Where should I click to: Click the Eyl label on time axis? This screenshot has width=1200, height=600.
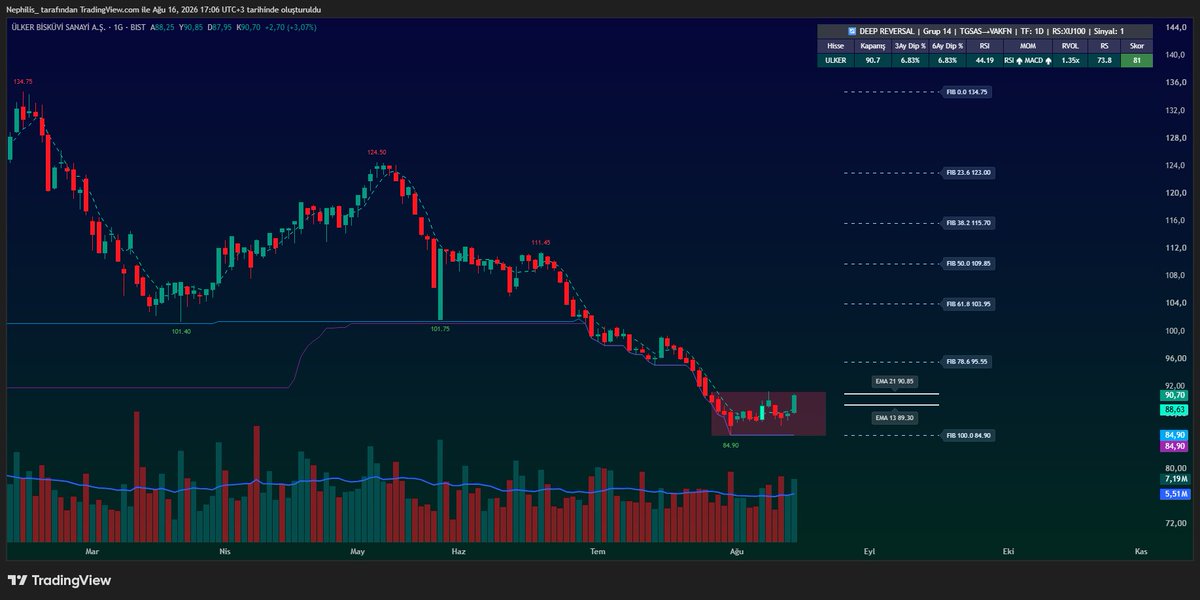tap(869, 551)
